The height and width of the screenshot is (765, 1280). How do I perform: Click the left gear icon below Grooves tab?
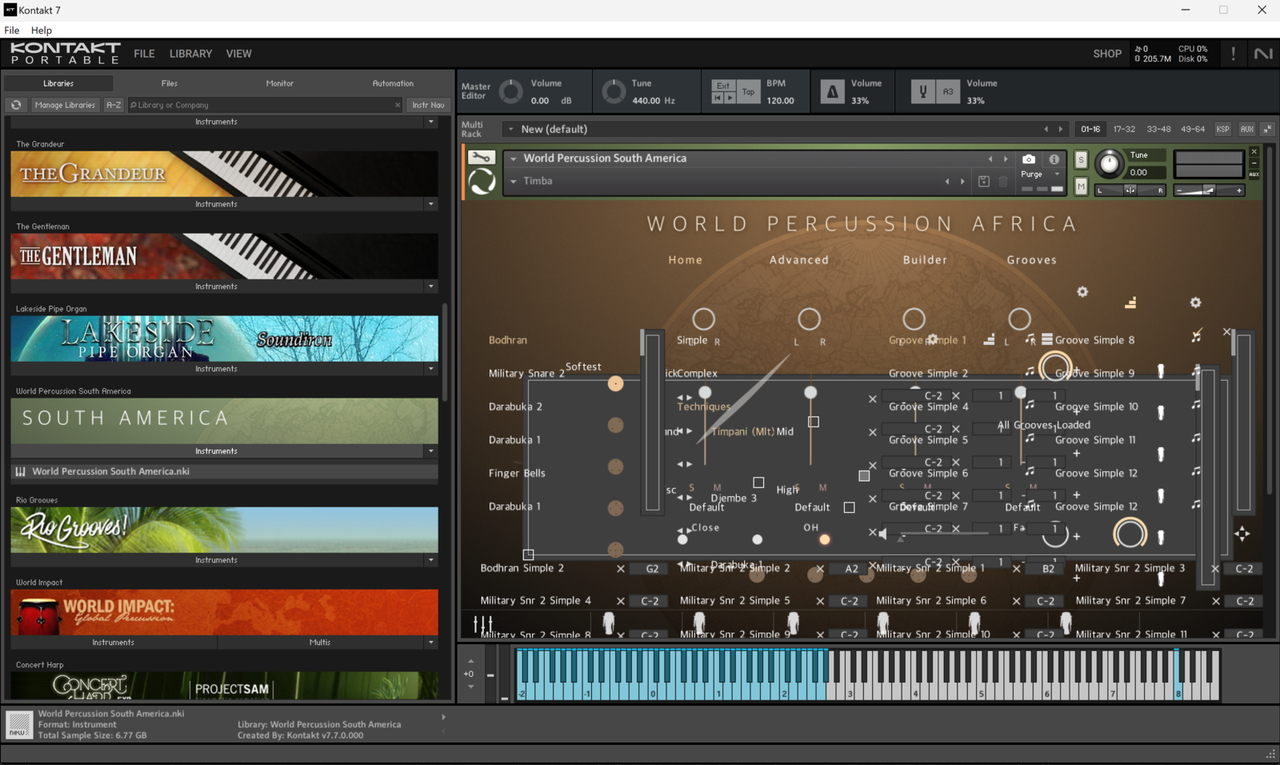point(1082,292)
